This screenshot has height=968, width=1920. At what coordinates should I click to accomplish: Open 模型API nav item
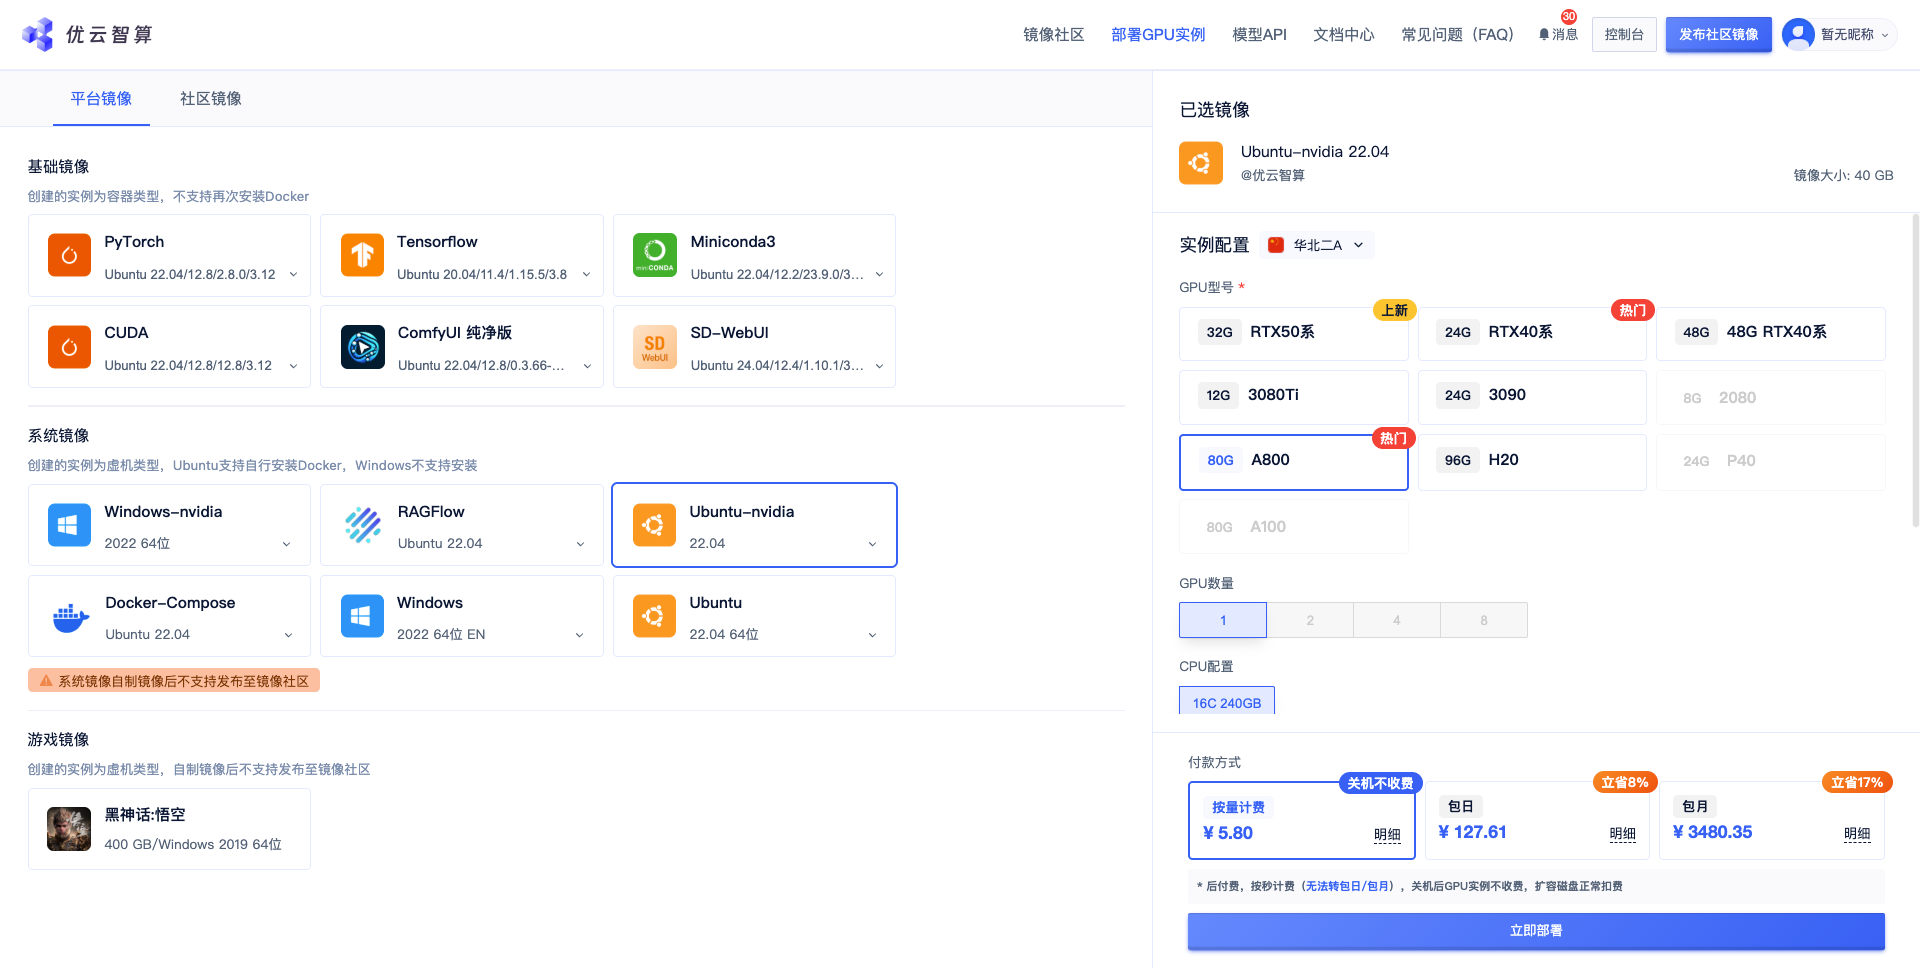[x=1259, y=35]
